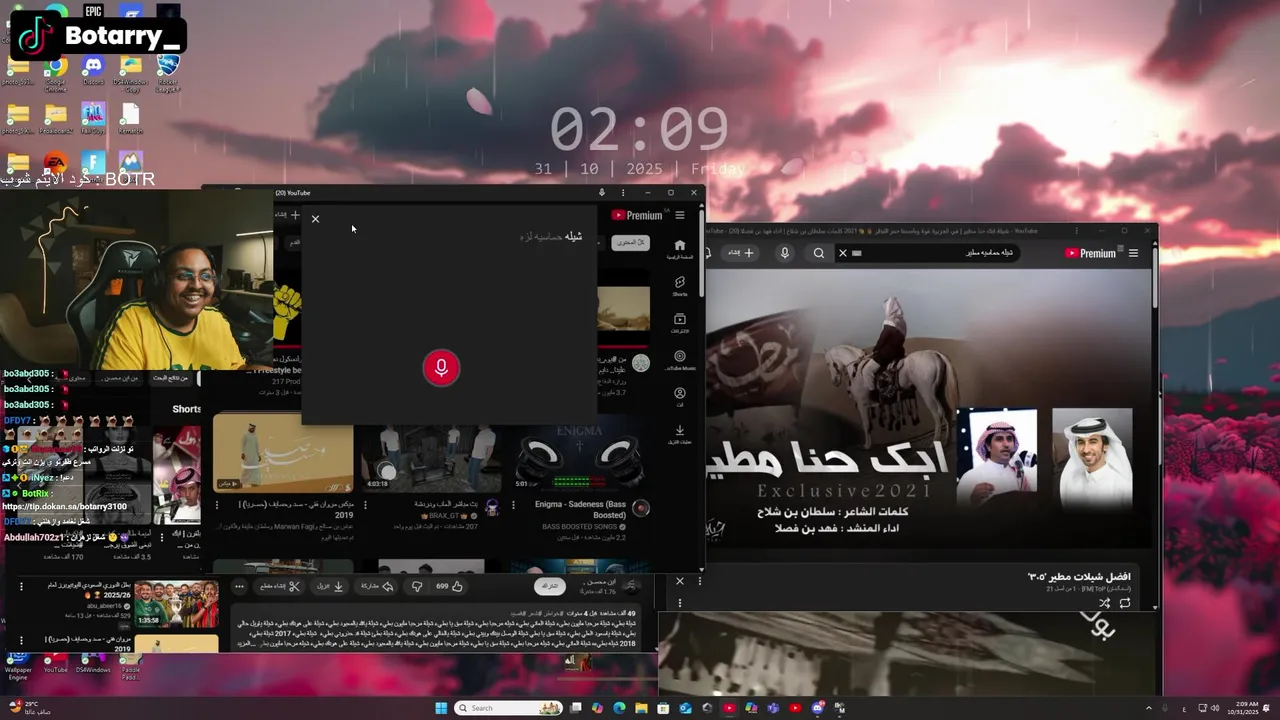Click BRAX_GT channel name
The image size is (1280, 720).
point(443,516)
